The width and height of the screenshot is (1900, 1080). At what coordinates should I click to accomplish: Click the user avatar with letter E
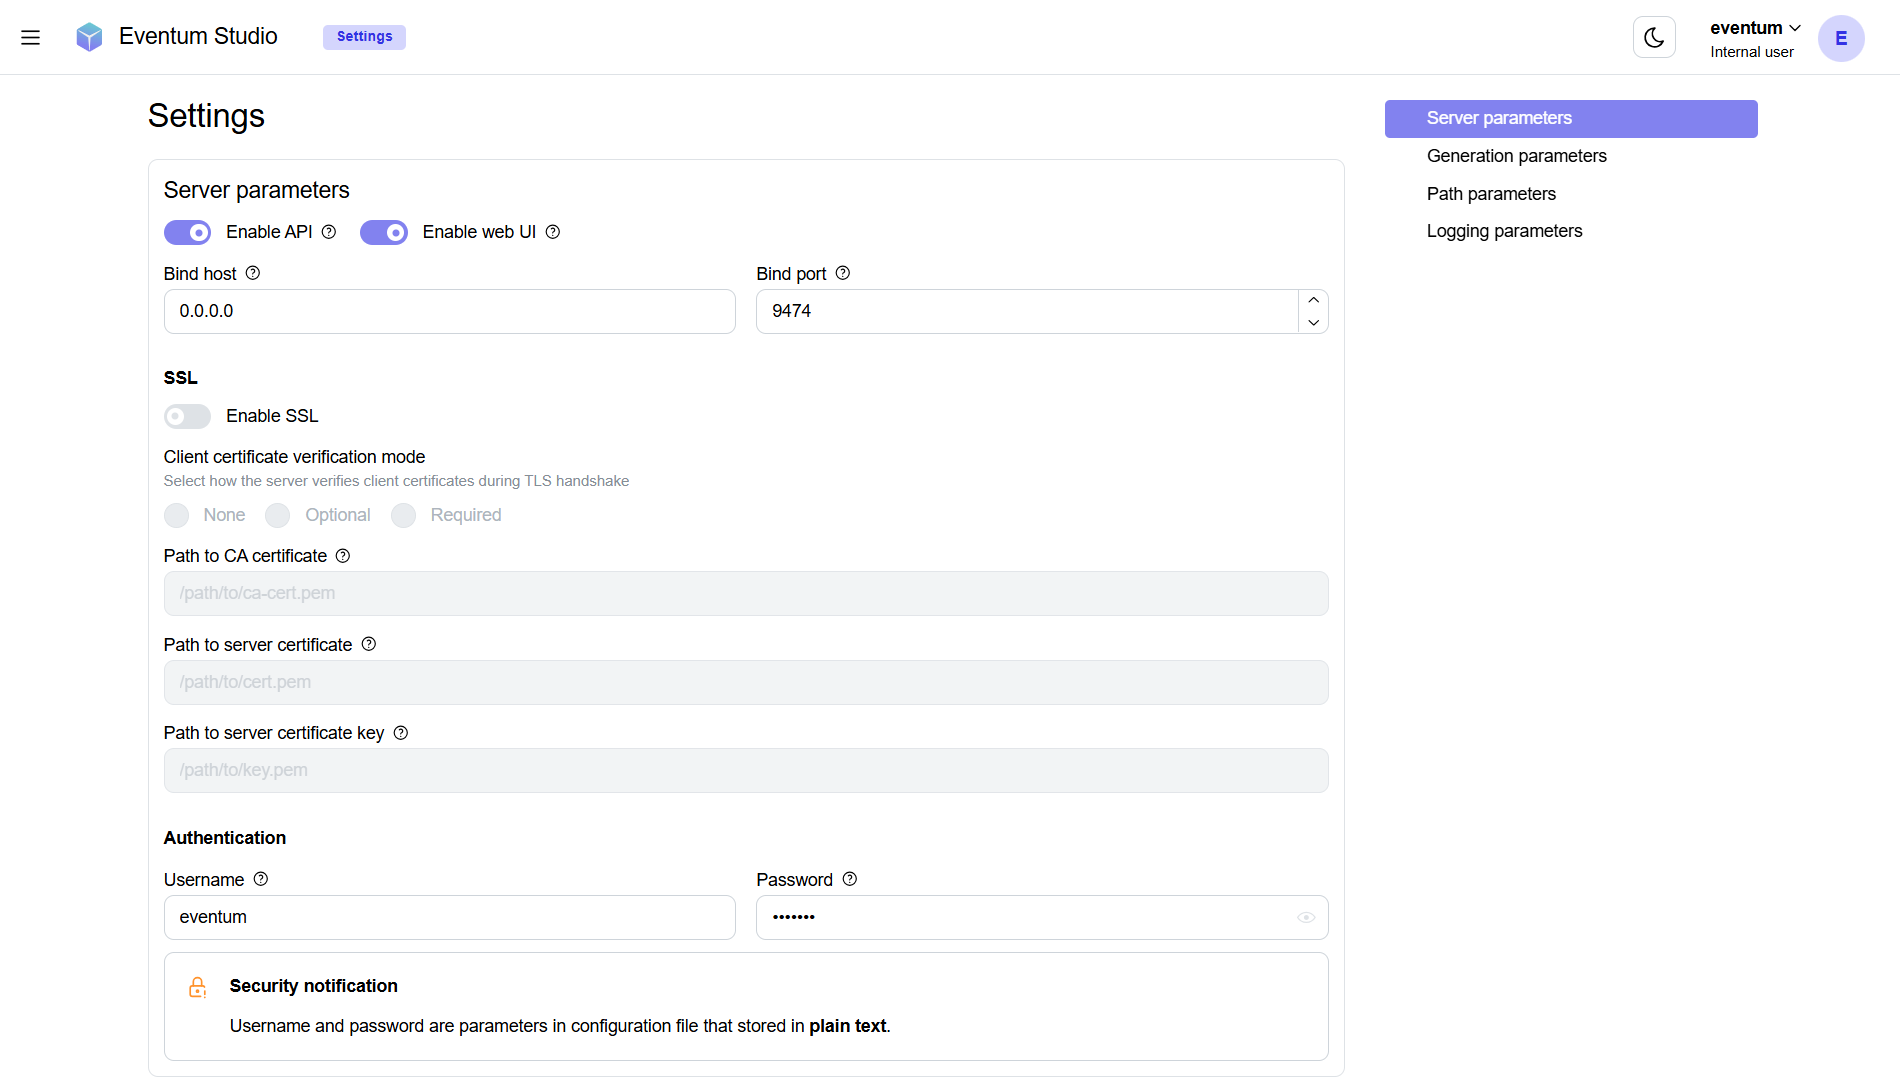[x=1840, y=38]
